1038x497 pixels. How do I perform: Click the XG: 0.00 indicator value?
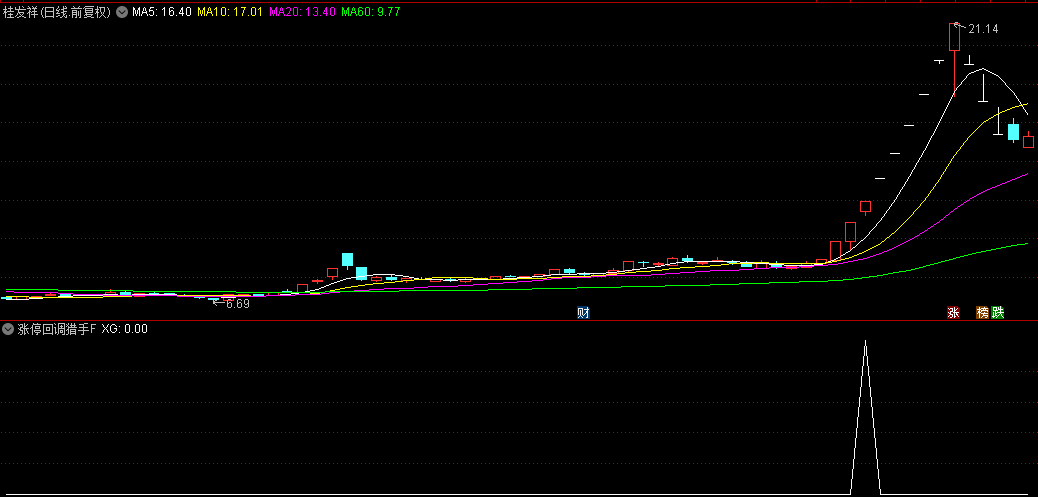coord(124,328)
